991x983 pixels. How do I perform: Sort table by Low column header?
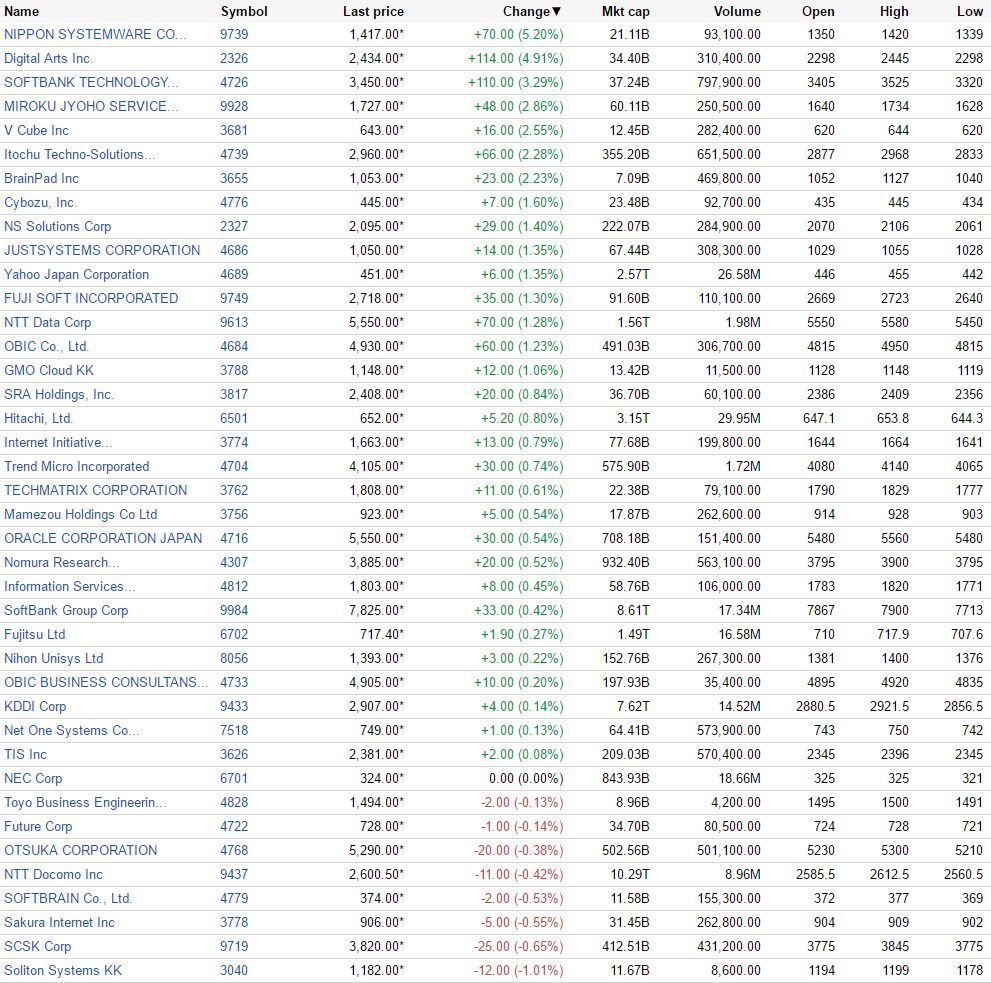[x=970, y=11]
